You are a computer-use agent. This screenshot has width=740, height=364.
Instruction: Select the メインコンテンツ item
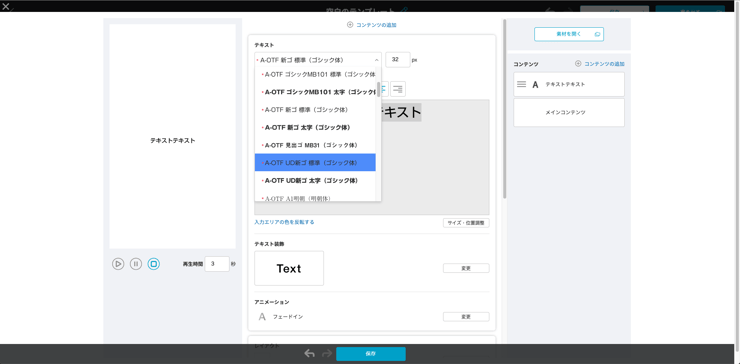click(569, 112)
